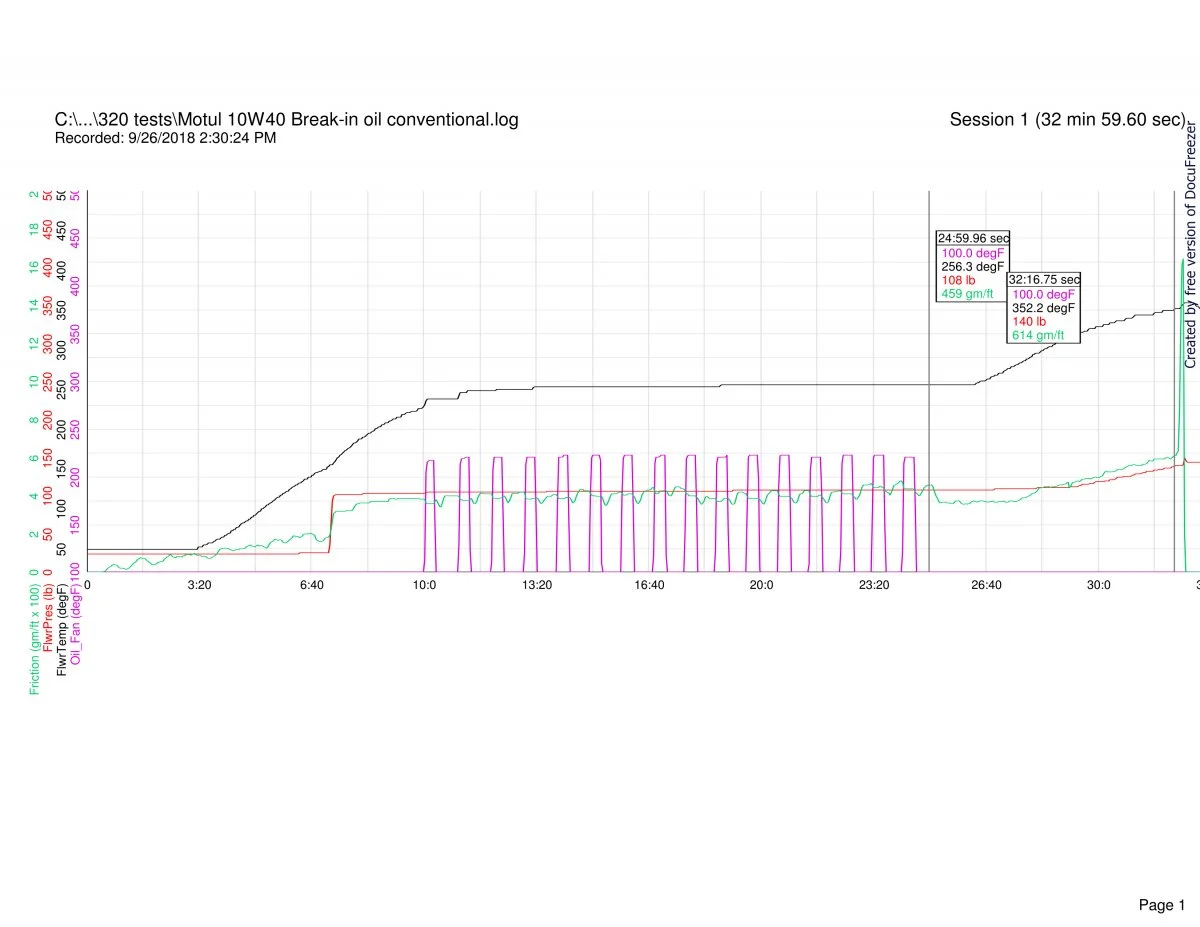This screenshot has width=1200, height=927.
Task: Click the 24:59.96 sec cursor readout header
Action: coord(973,238)
